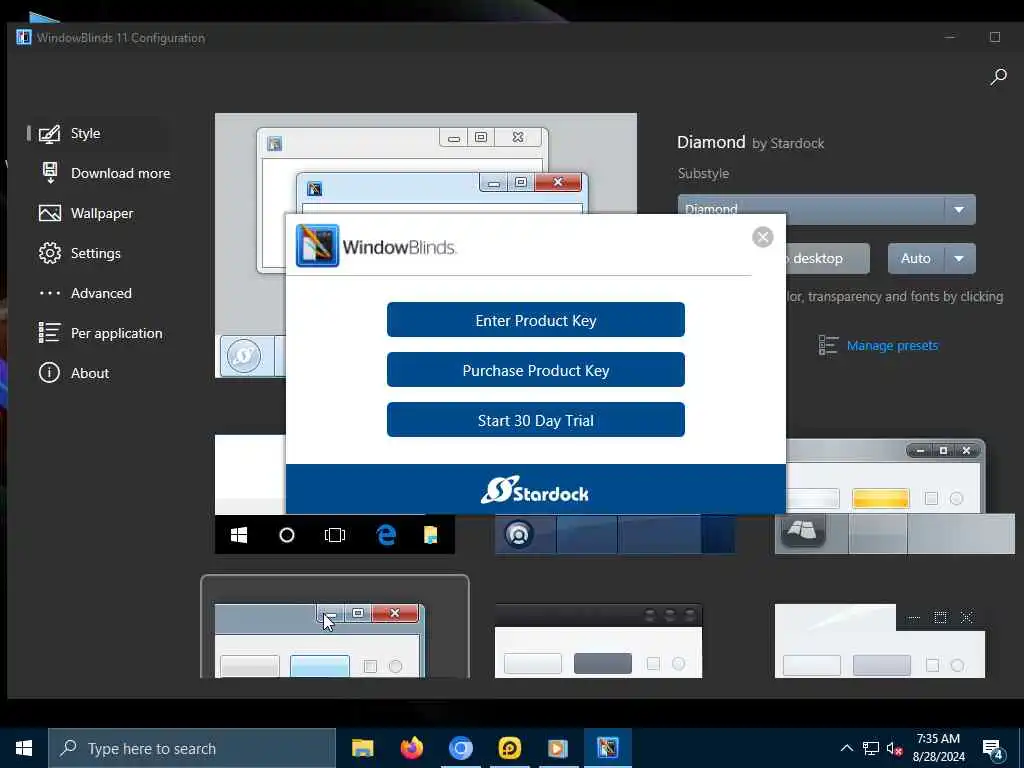Open File Explorer from taskbar
This screenshot has height=768, width=1024.
pyautogui.click(x=362, y=748)
